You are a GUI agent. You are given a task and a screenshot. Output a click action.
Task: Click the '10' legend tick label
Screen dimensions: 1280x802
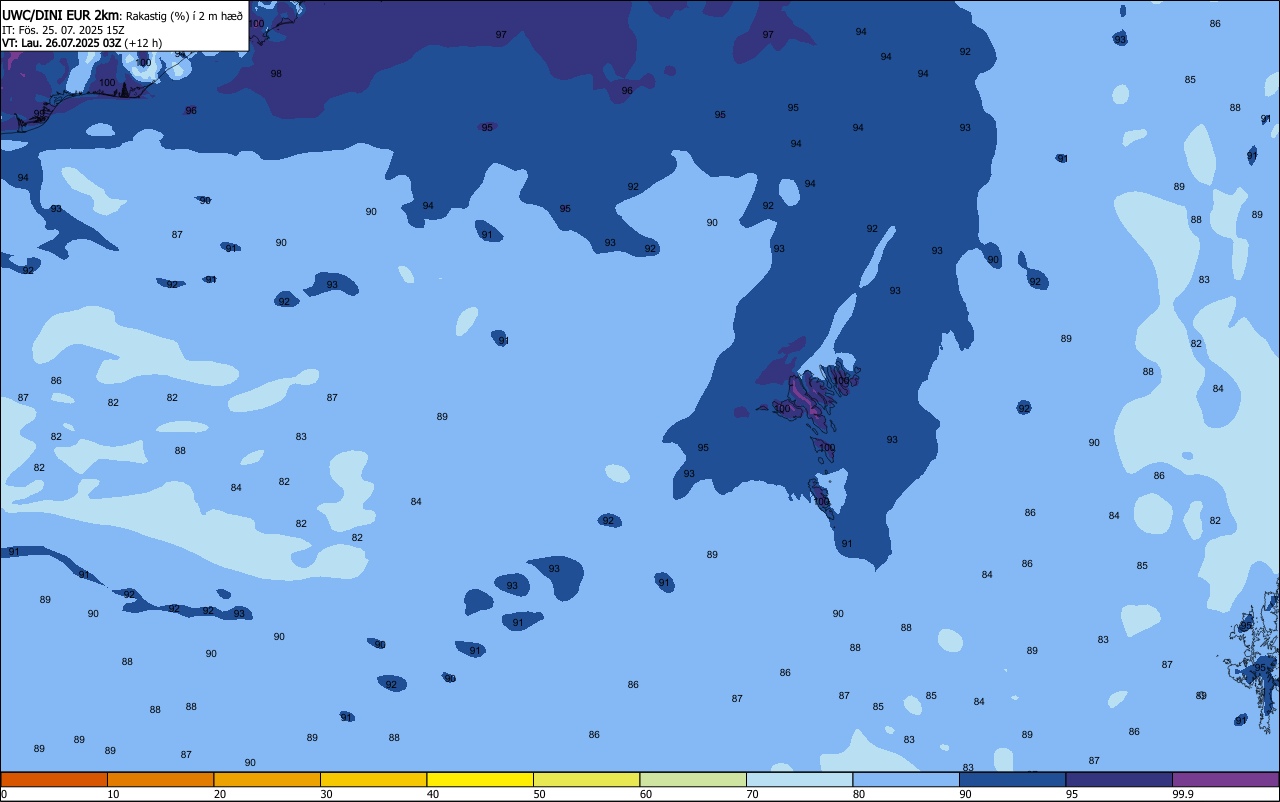pos(113,794)
